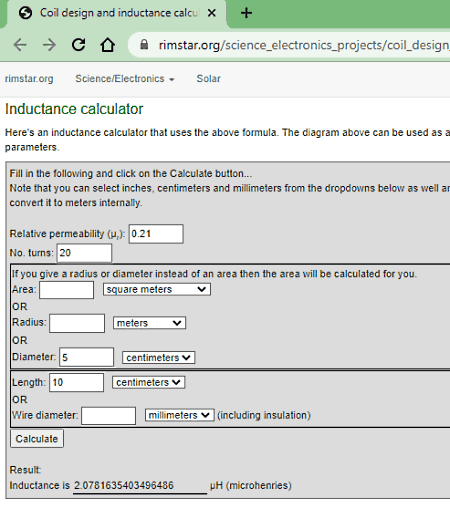Click the Calculate button
Image resolution: width=450 pixels, height=508 pixels.
point(37,439)
